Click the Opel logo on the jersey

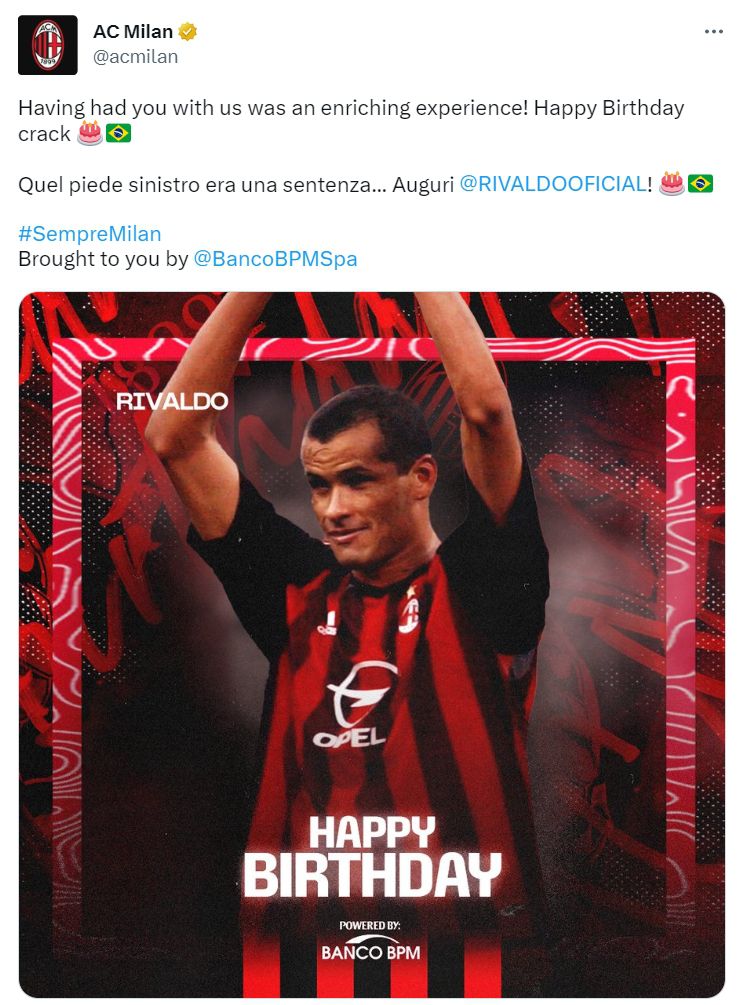[353, 704]
